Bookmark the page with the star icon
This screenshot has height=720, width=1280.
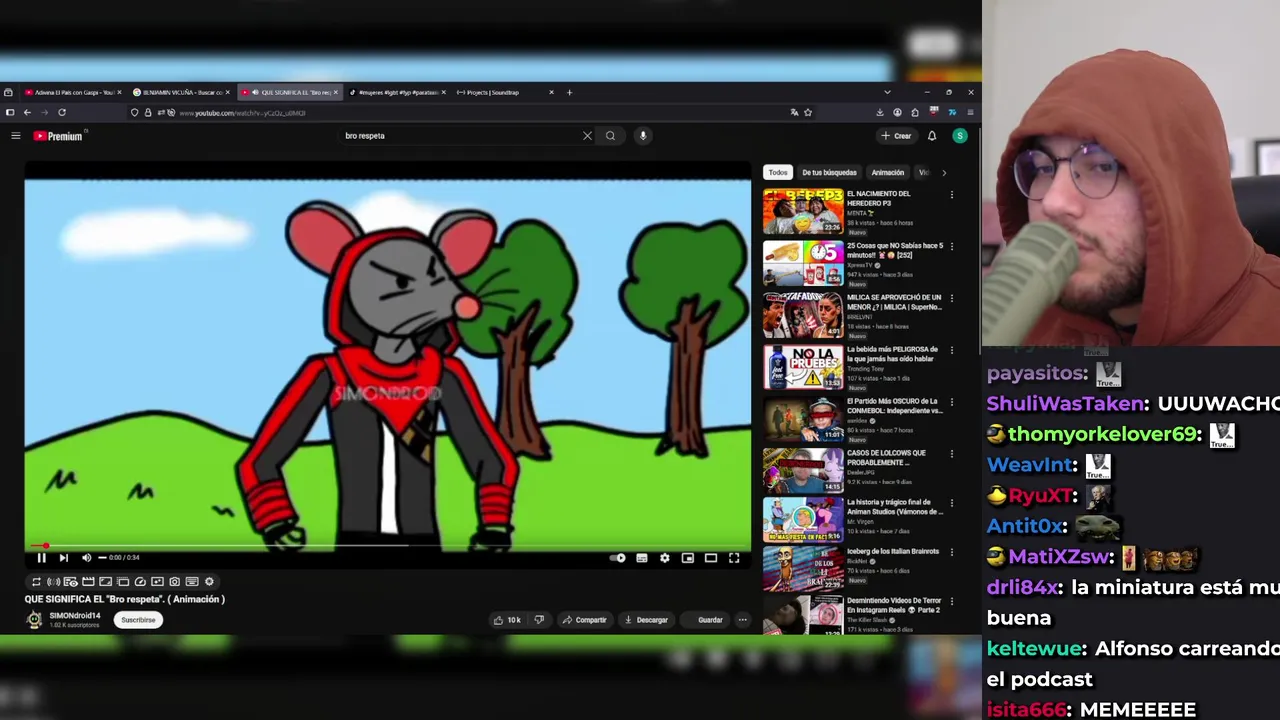click(808, 113)
